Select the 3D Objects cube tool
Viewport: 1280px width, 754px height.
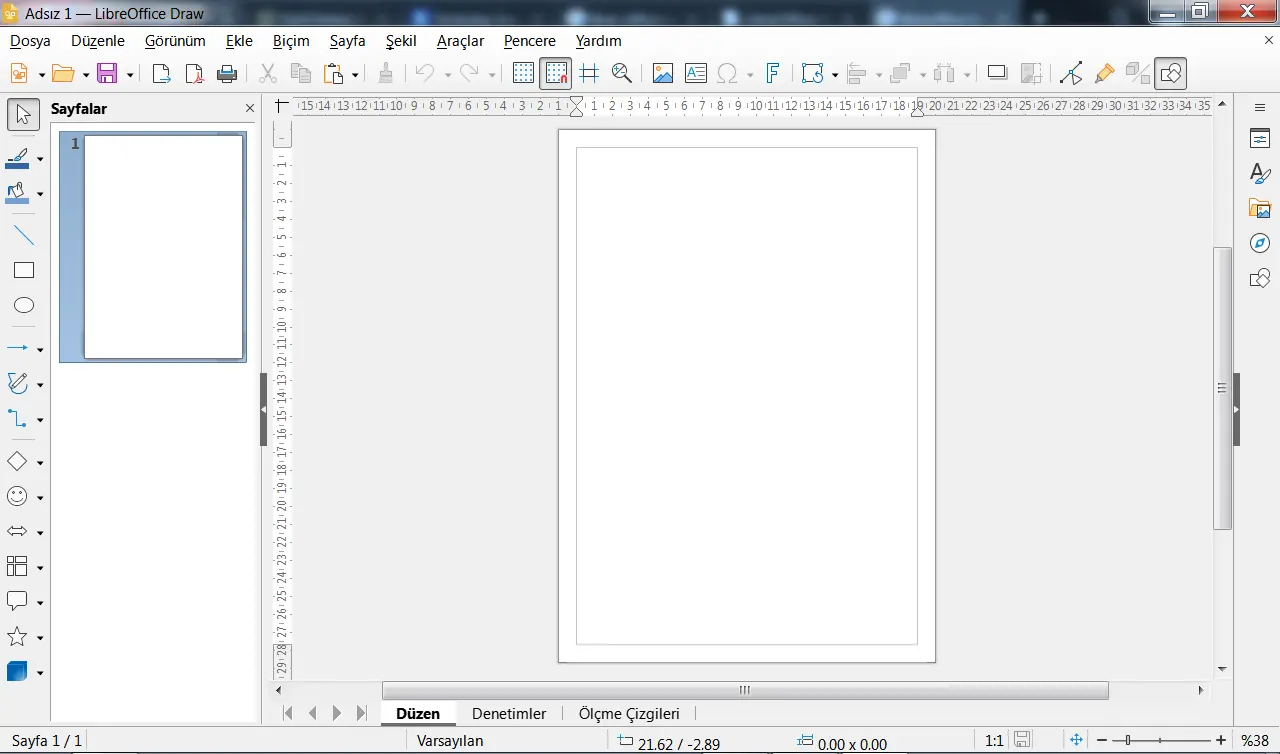tap(18, 672)
